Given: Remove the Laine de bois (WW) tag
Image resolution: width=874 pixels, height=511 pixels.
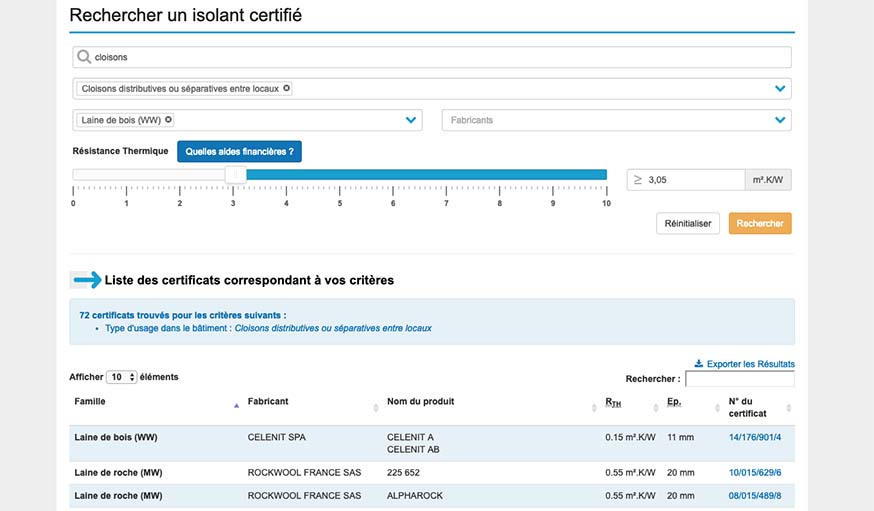Looking at the screenshot, I should 168,119.
